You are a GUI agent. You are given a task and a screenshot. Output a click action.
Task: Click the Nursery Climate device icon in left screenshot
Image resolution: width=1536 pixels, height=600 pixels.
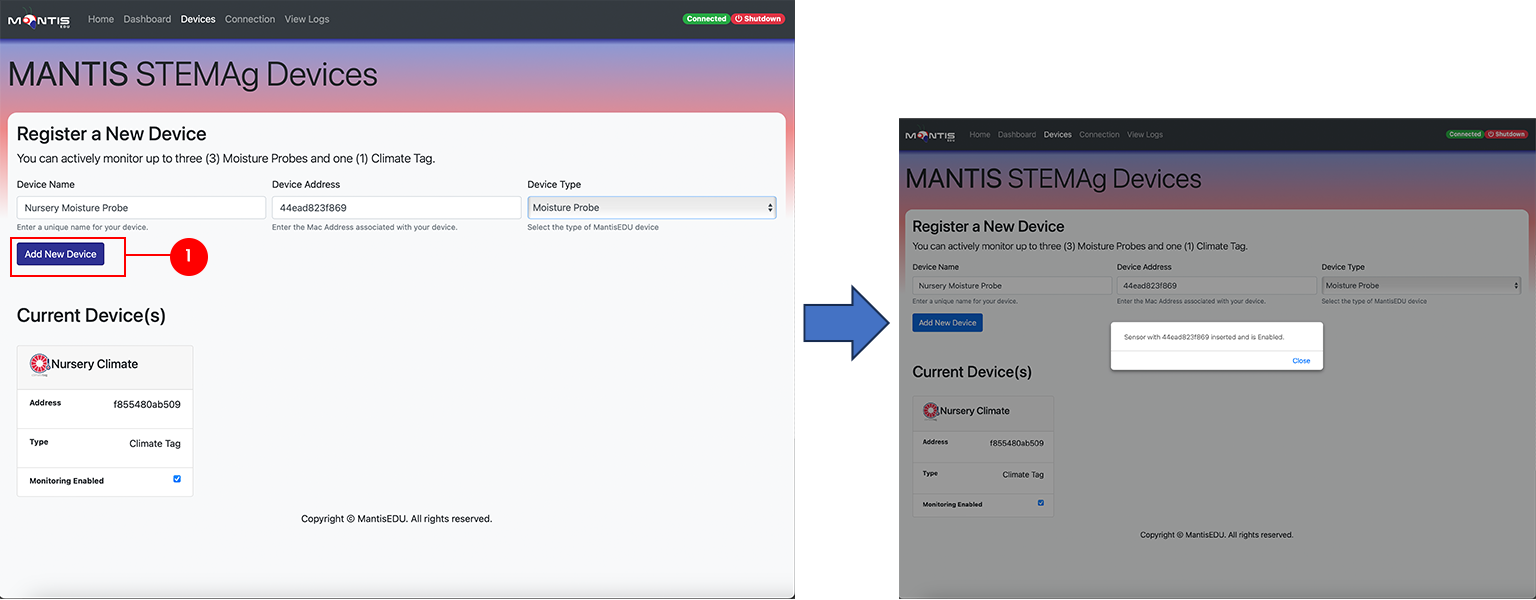[x=40, y=364]
